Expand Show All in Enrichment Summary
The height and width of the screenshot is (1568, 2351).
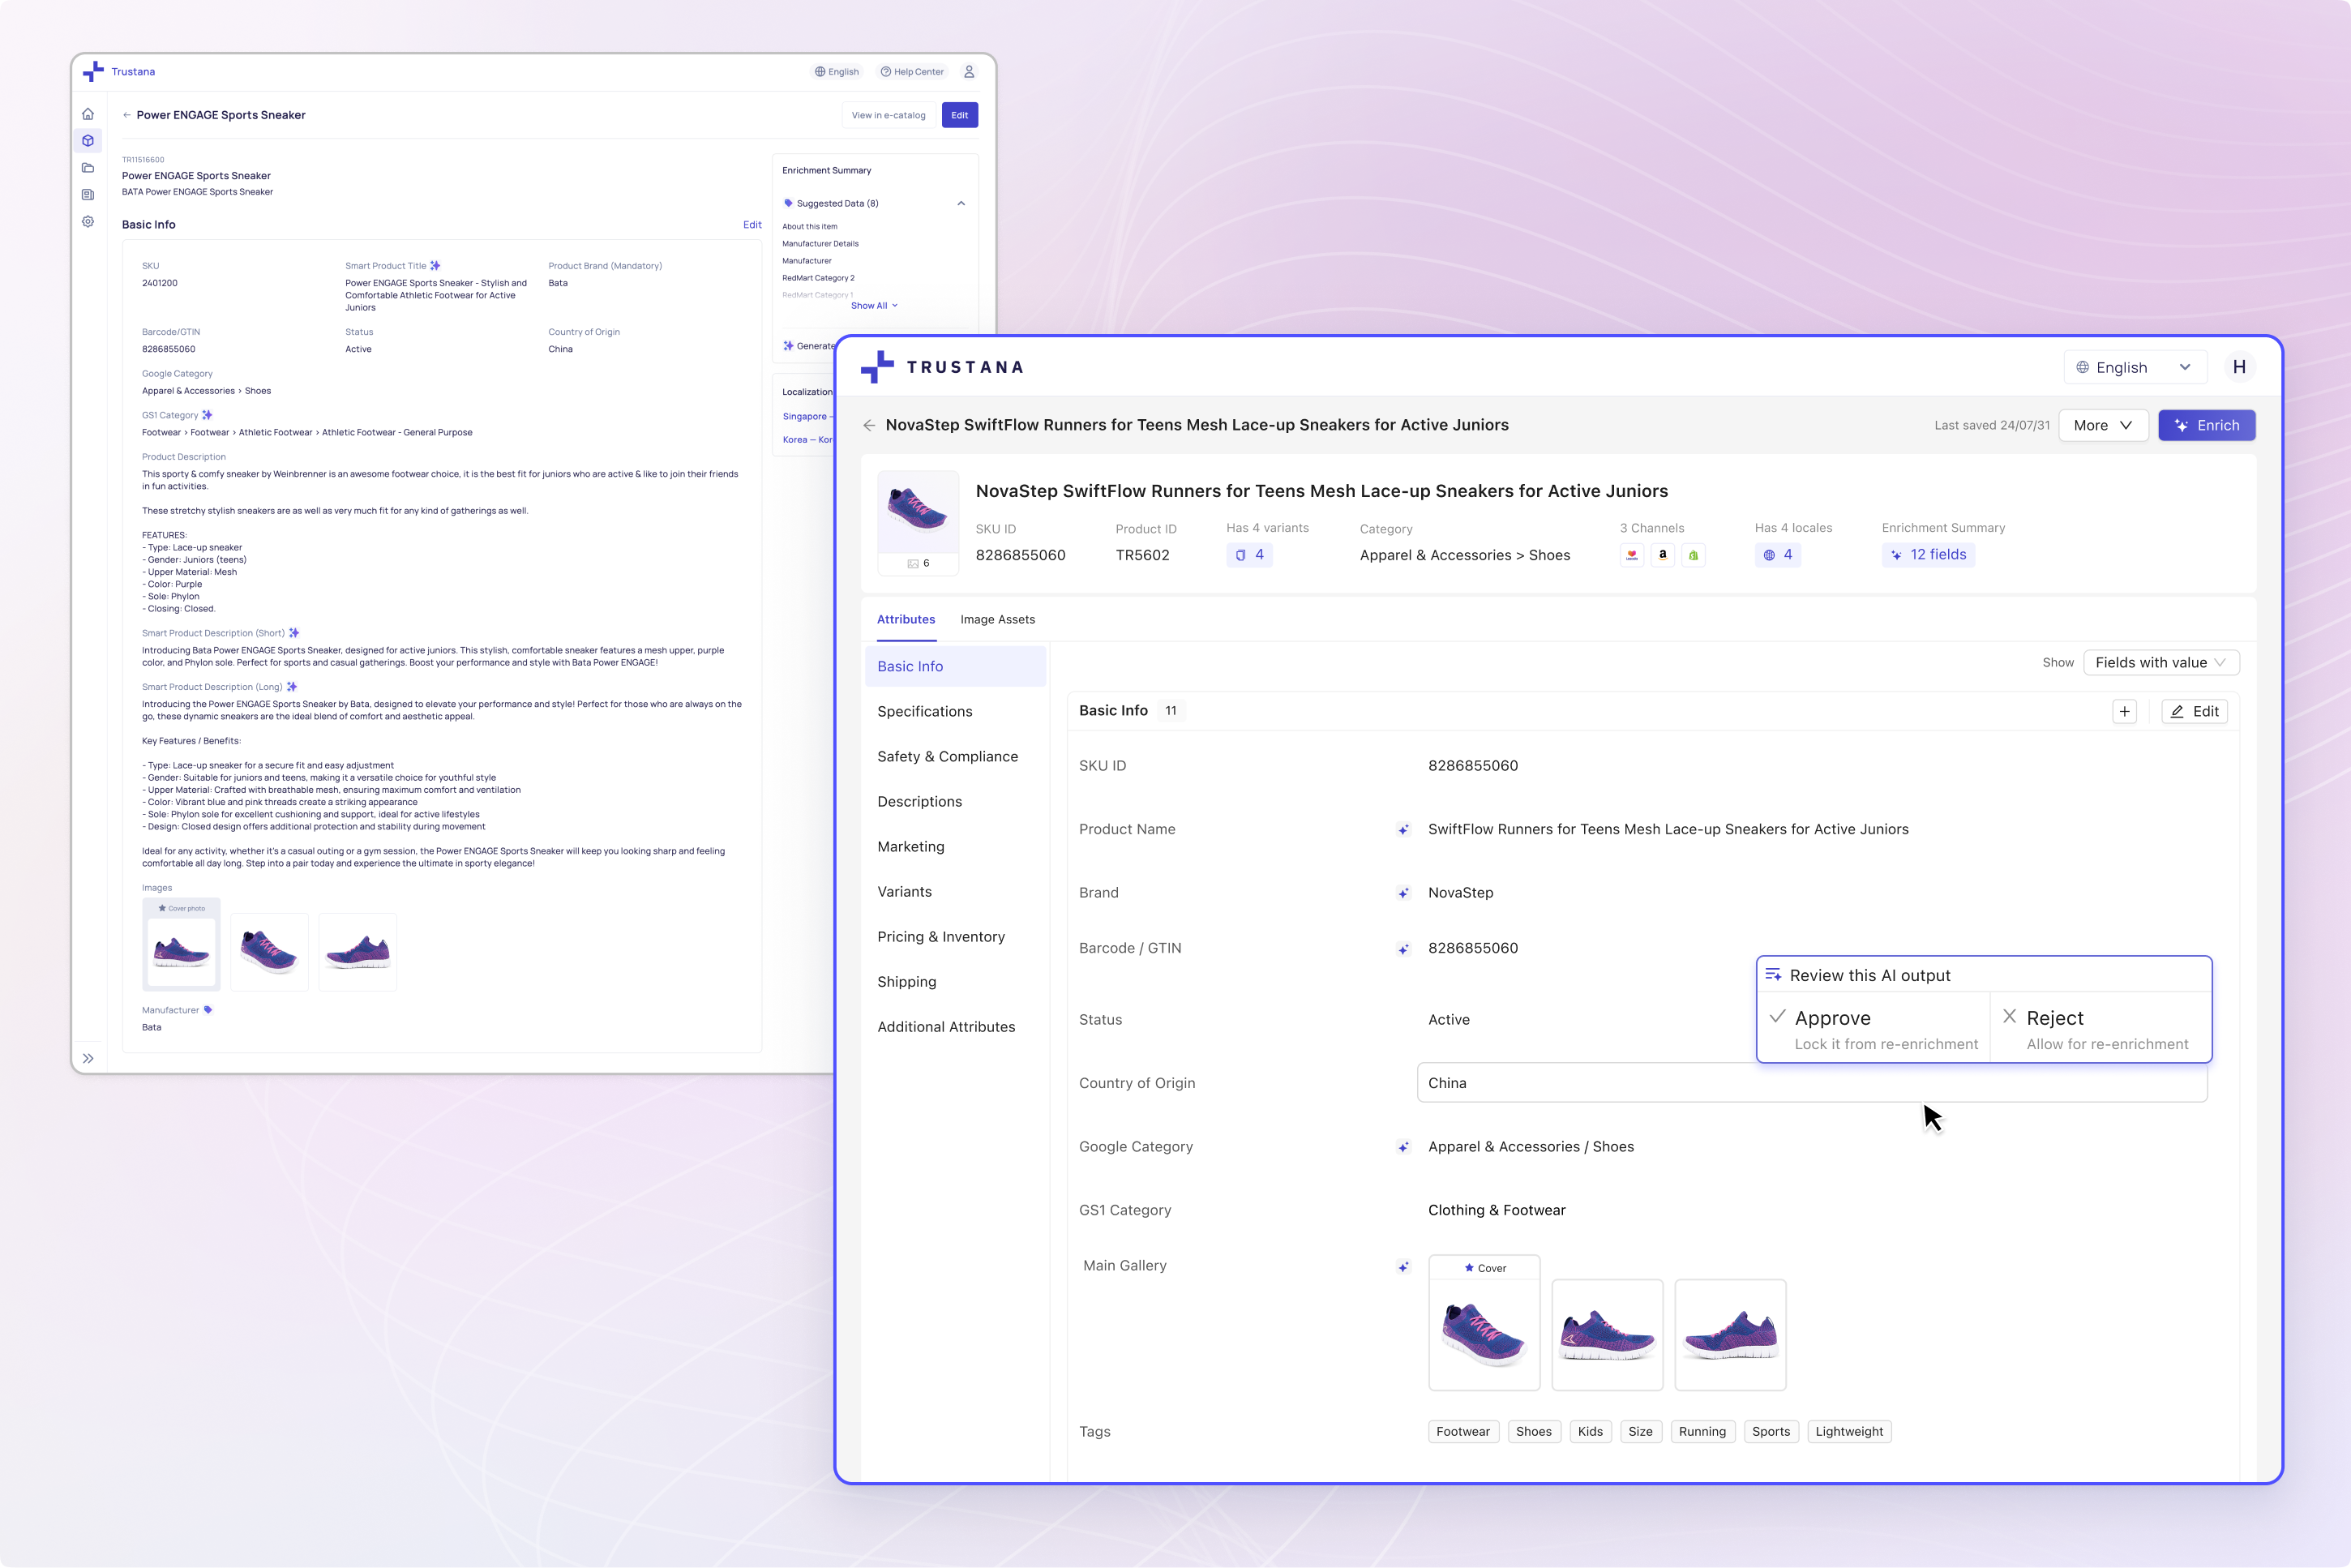[x=874, y=306]
